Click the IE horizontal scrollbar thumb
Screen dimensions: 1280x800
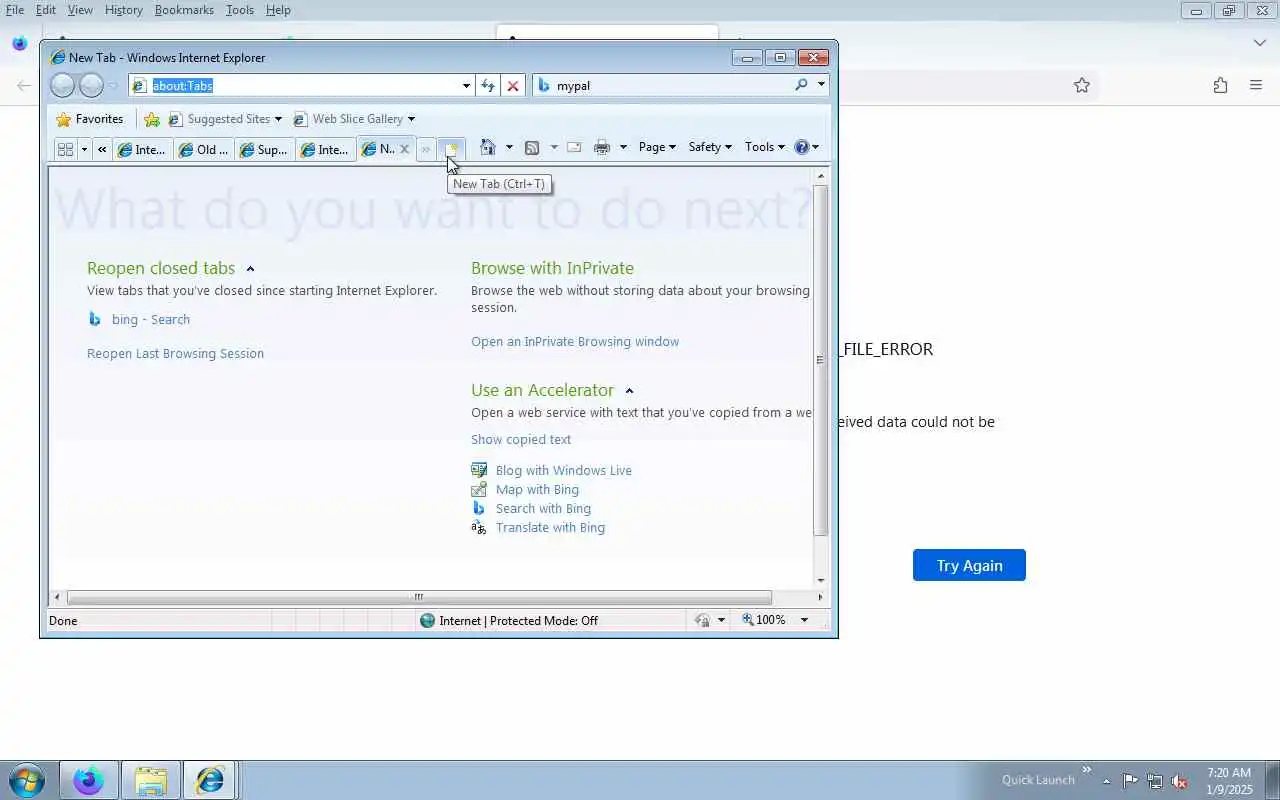[x=419, y=597]
